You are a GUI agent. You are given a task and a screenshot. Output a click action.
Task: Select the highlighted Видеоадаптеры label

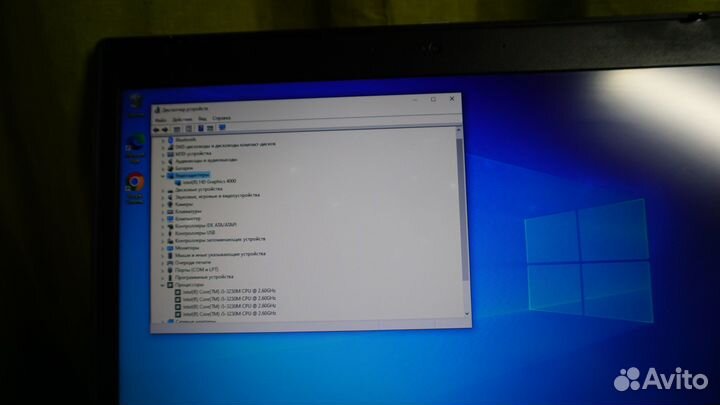(192, 175)
